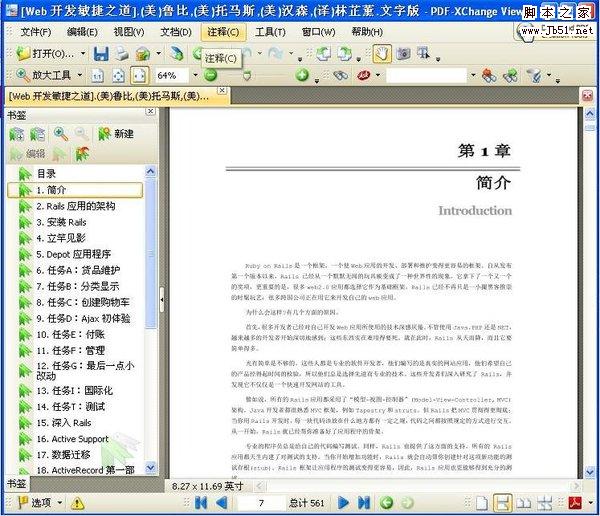Click the first bookmark expand-all icon
Viewport: 600px width, 516px height.
(16, 134)
